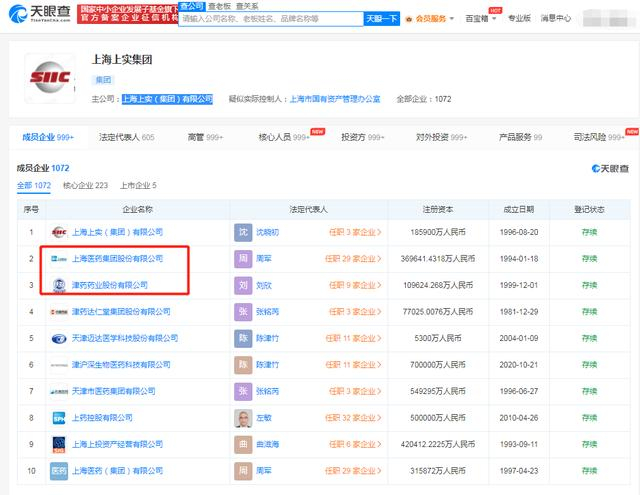The width and height of the screenshot is (640, 495).
Task: Switch to the 投资方 tab
Action: (x=363, y=138)
